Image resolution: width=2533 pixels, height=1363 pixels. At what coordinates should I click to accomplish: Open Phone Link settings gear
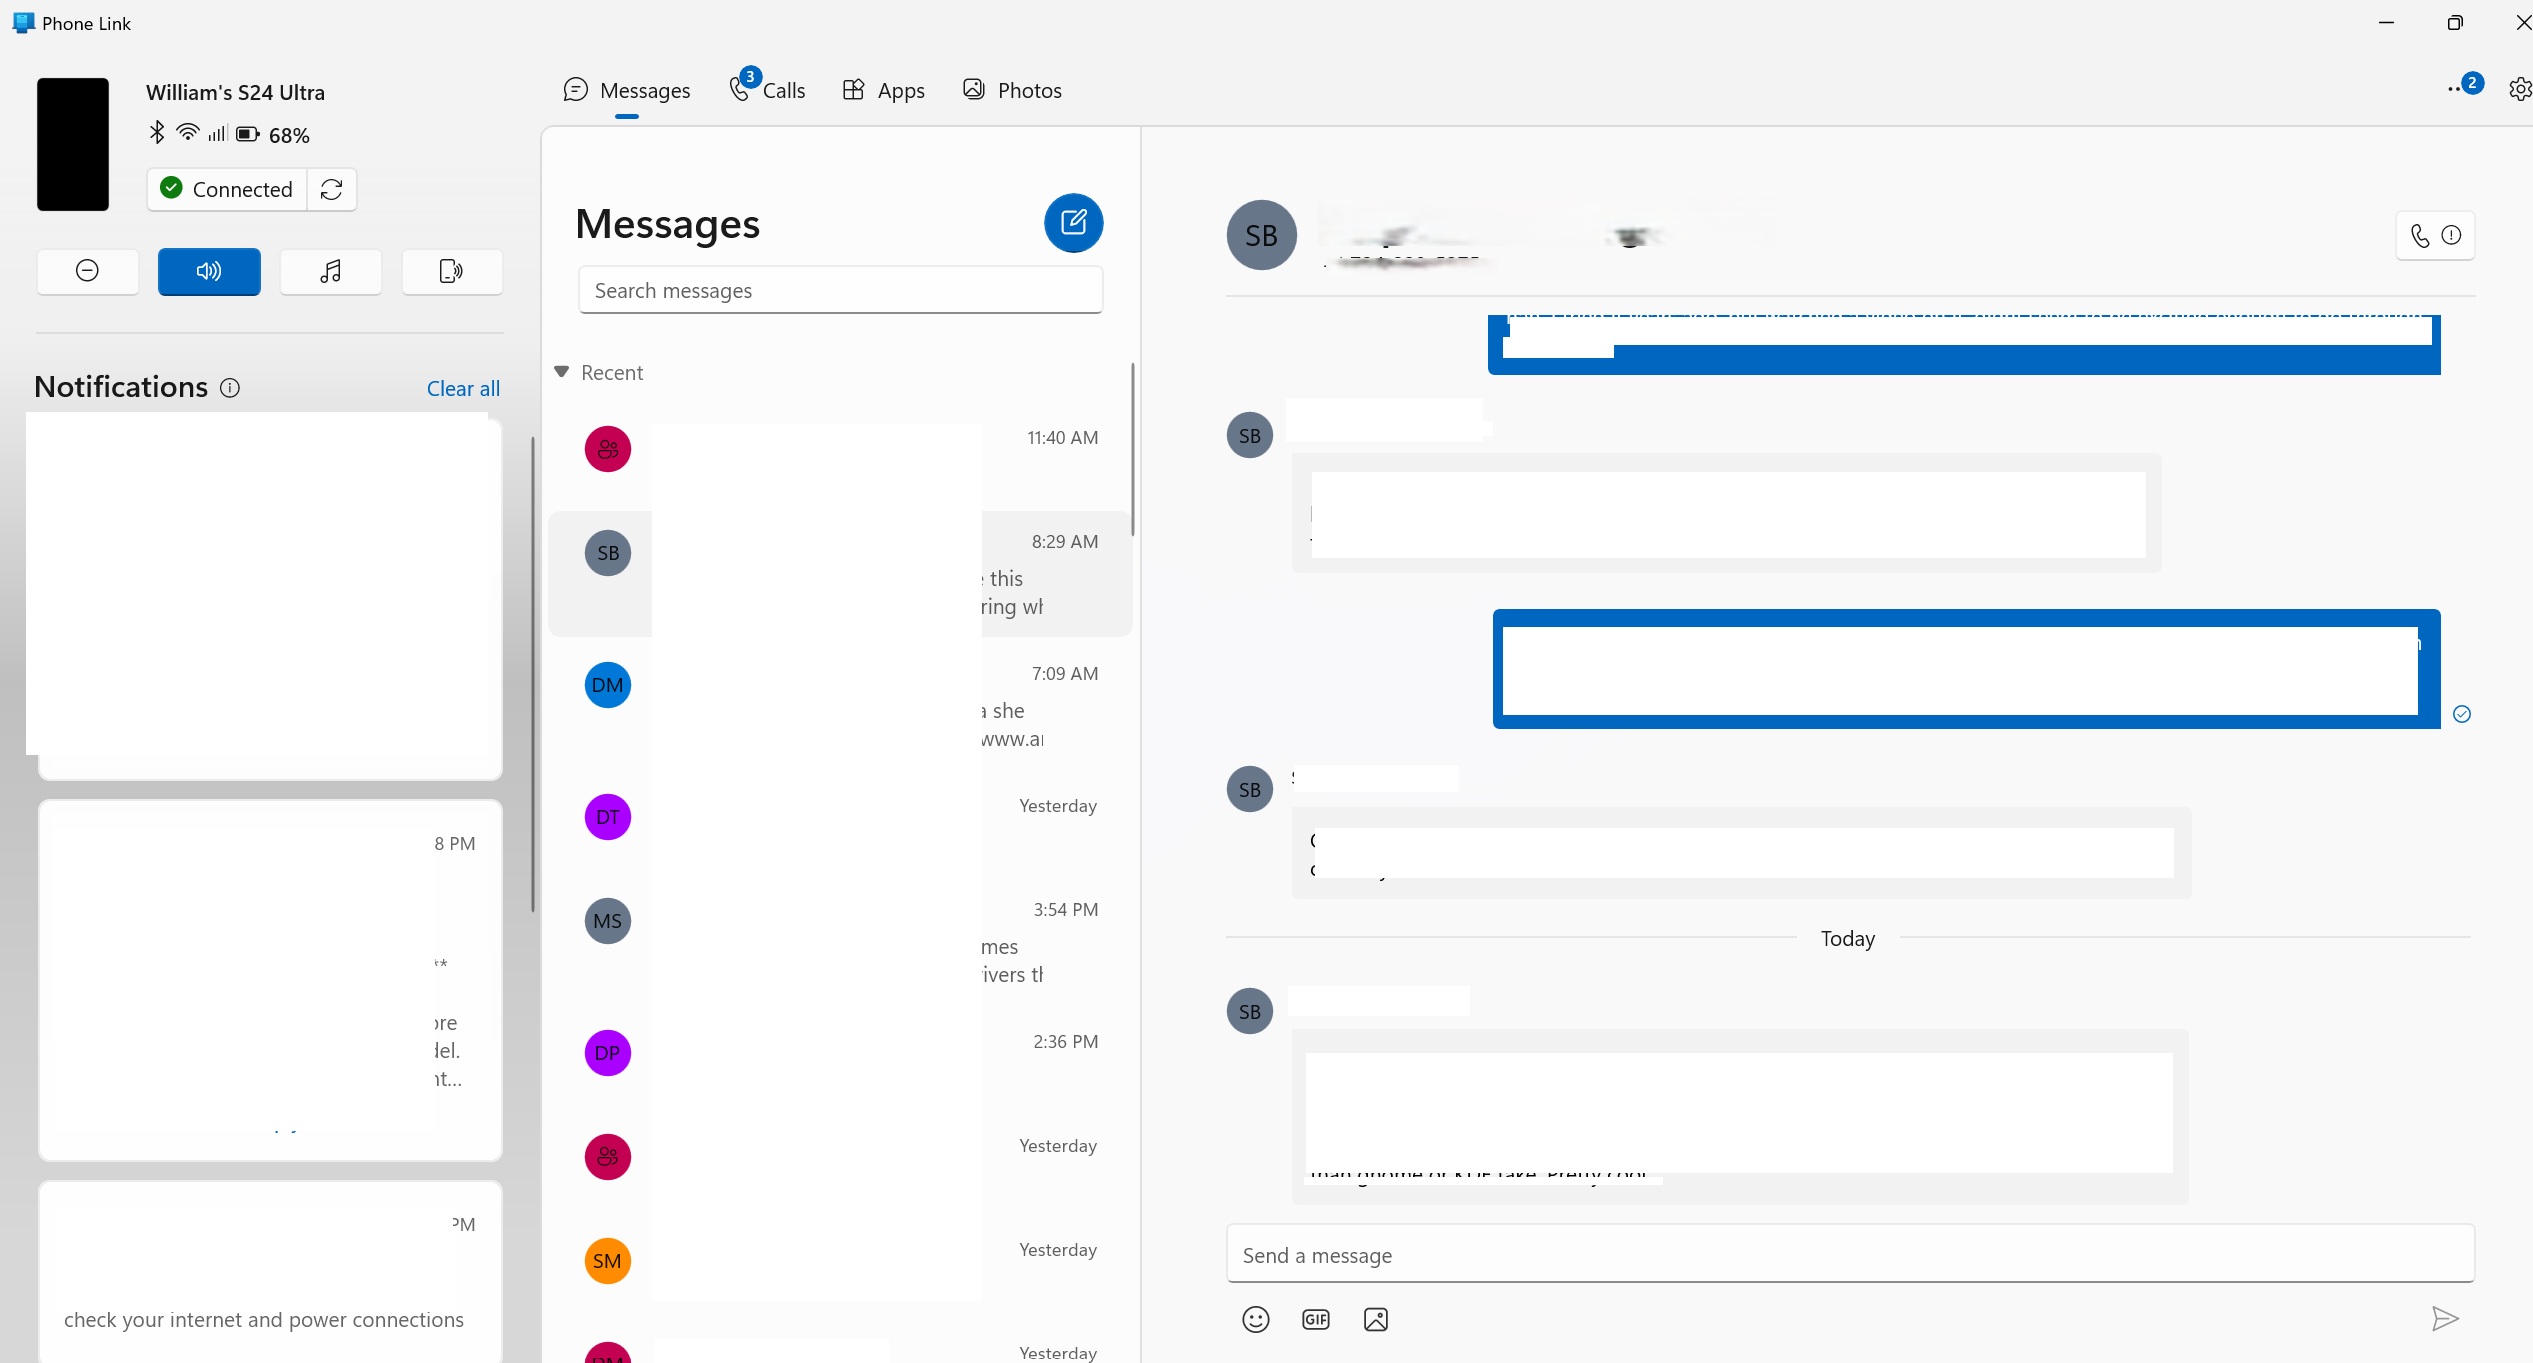[2519, 90]
